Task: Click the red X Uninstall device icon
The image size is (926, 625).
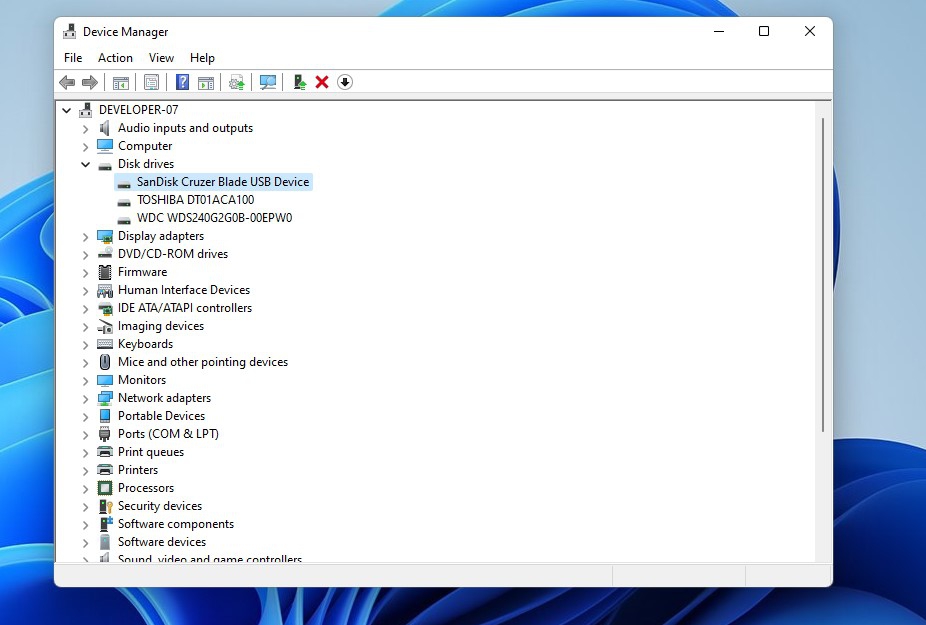Action: (x=322, y=82)
